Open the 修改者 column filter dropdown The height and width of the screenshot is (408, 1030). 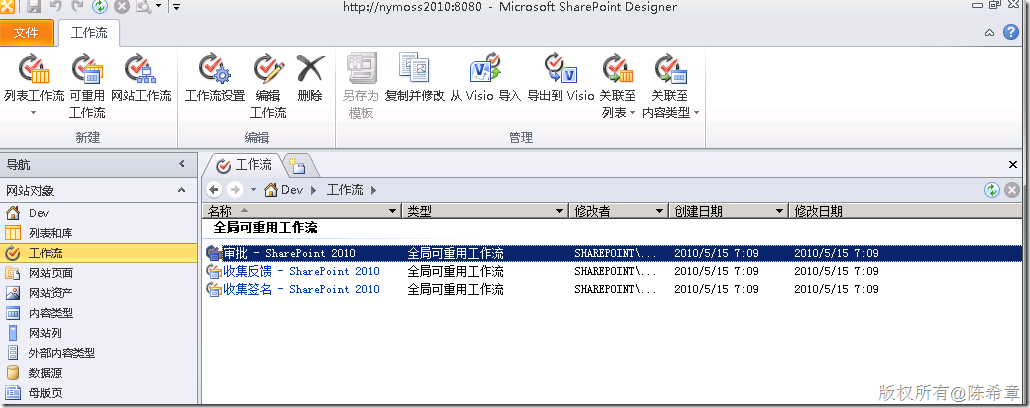coord(660,211)
